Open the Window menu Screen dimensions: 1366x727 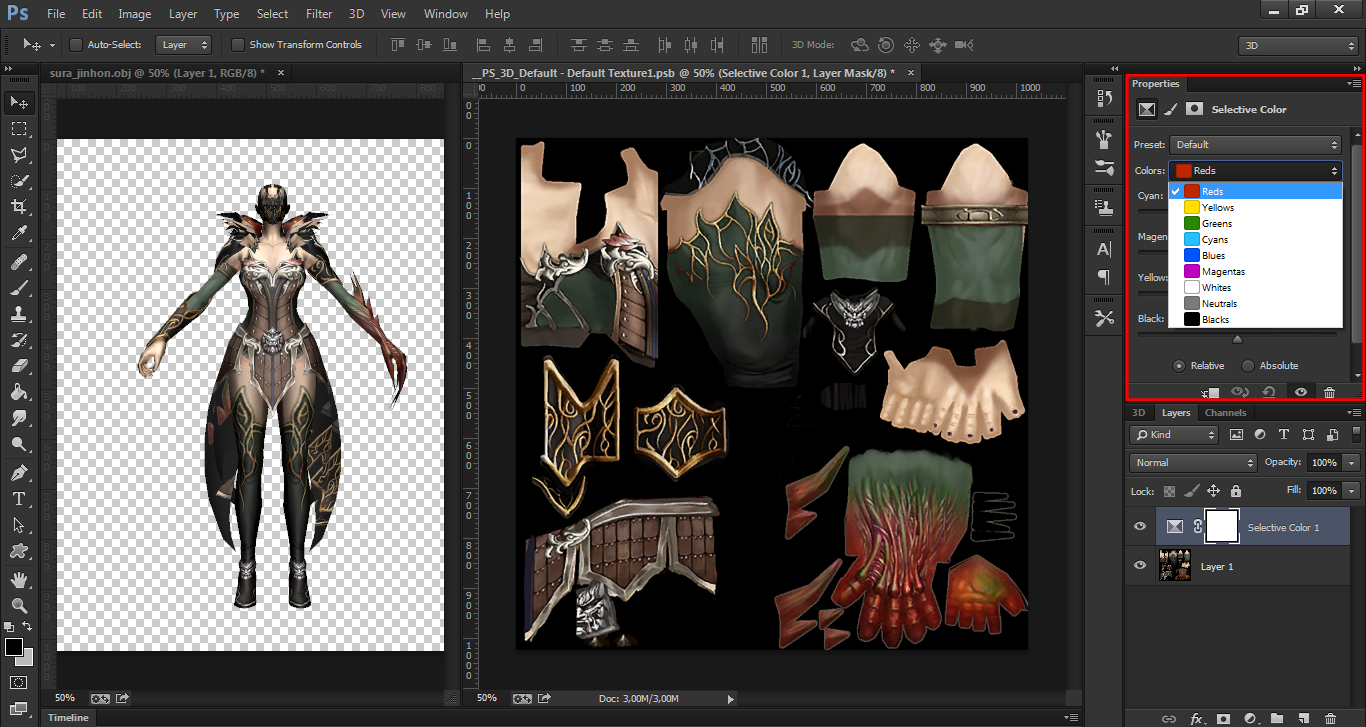click(445, 14)
